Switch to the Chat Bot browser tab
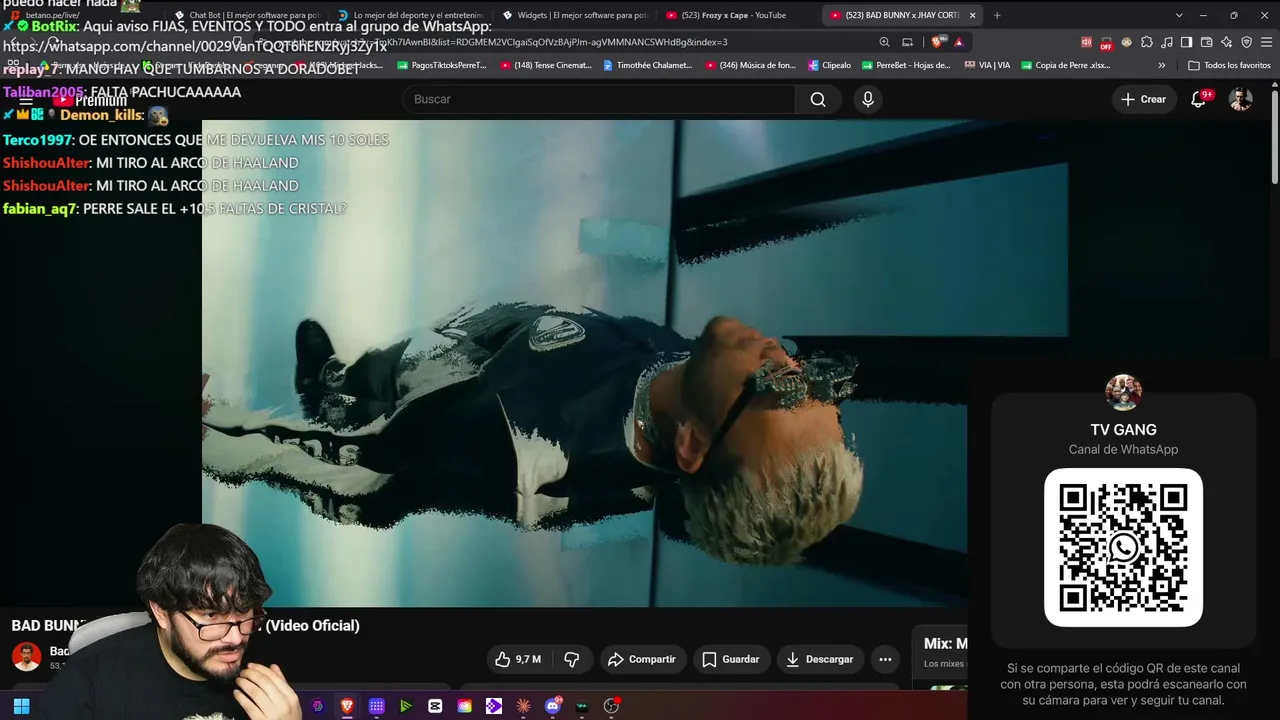This screenshot has height=720, width=1280. pyautogui.click(x=247, y=15)
